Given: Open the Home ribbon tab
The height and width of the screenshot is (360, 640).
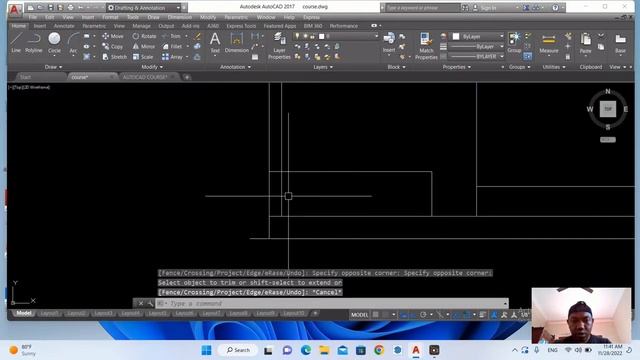Looking at the screenshot, I should (18, 26).
